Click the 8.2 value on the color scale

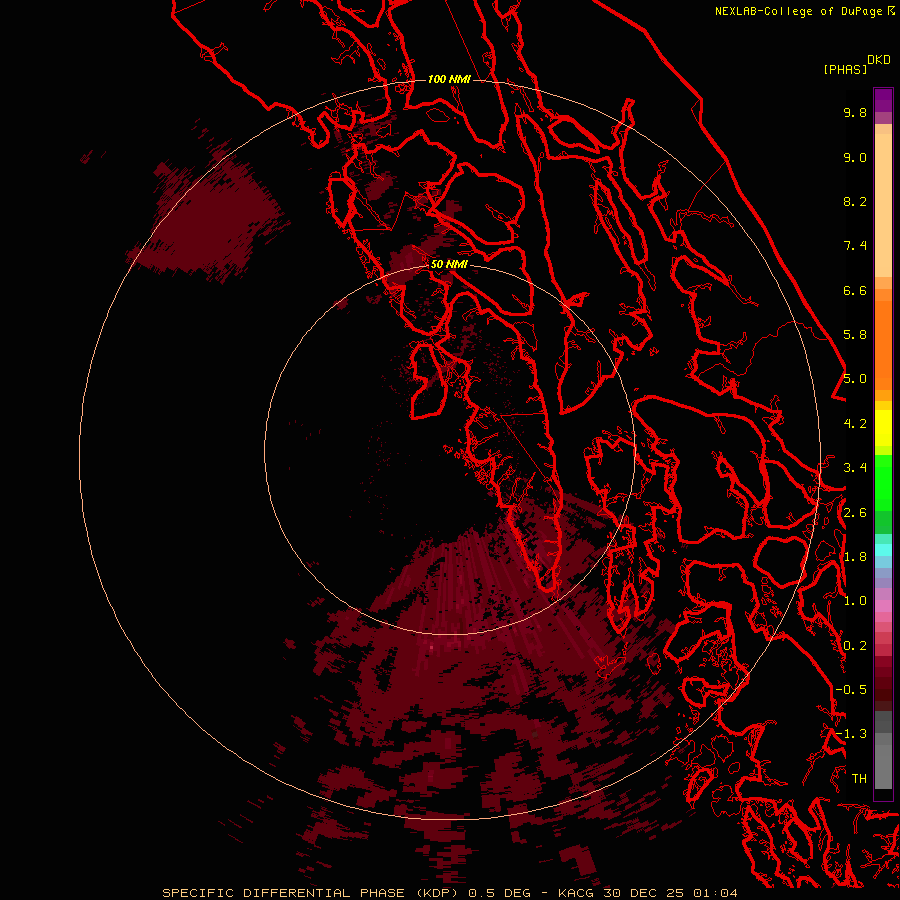pyautogui.click(x=855, y=201)
